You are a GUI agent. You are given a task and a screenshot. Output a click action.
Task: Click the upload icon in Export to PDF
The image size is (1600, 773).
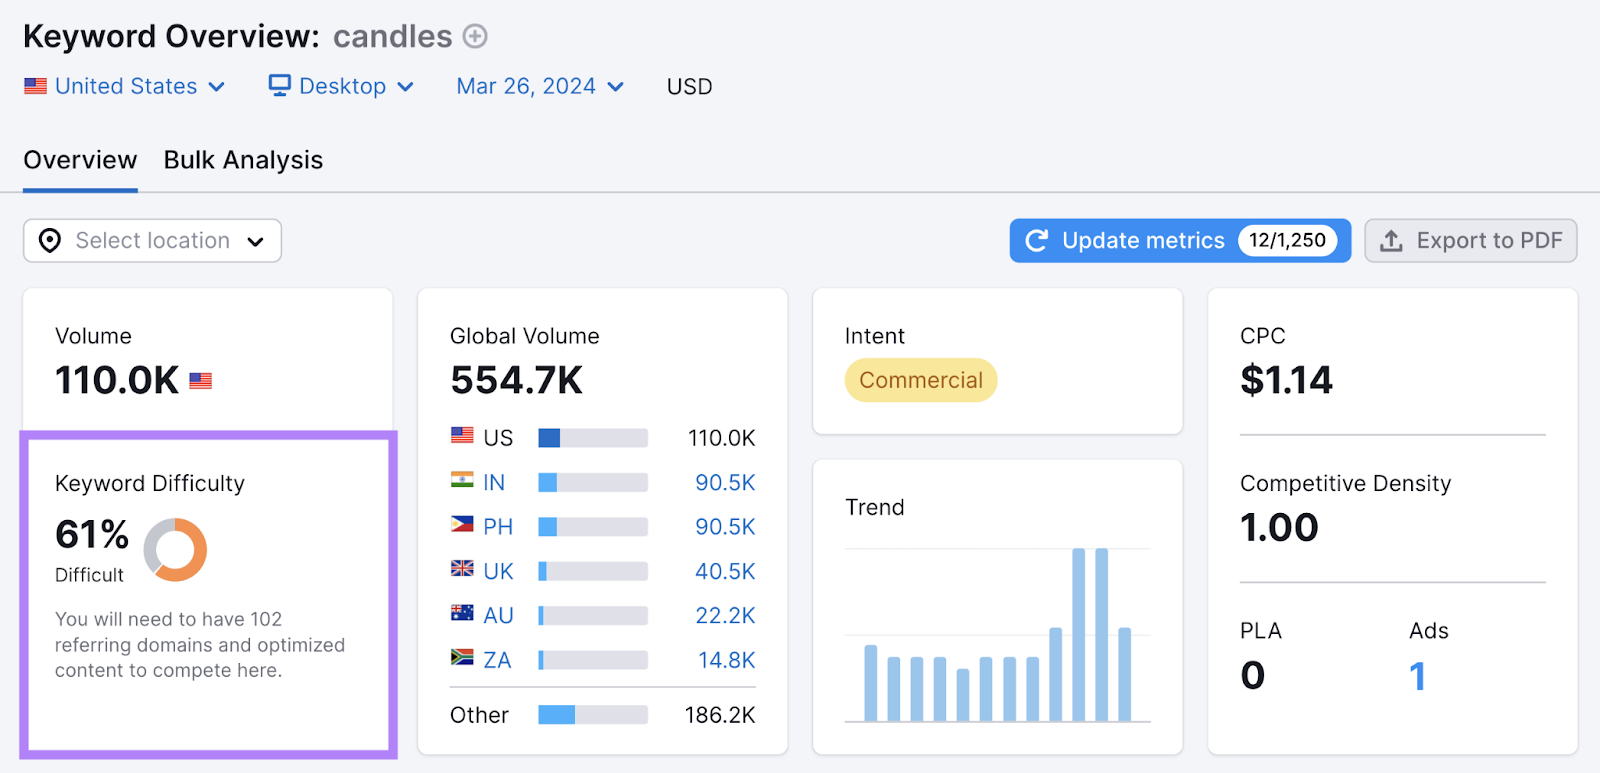[1391, 241]
